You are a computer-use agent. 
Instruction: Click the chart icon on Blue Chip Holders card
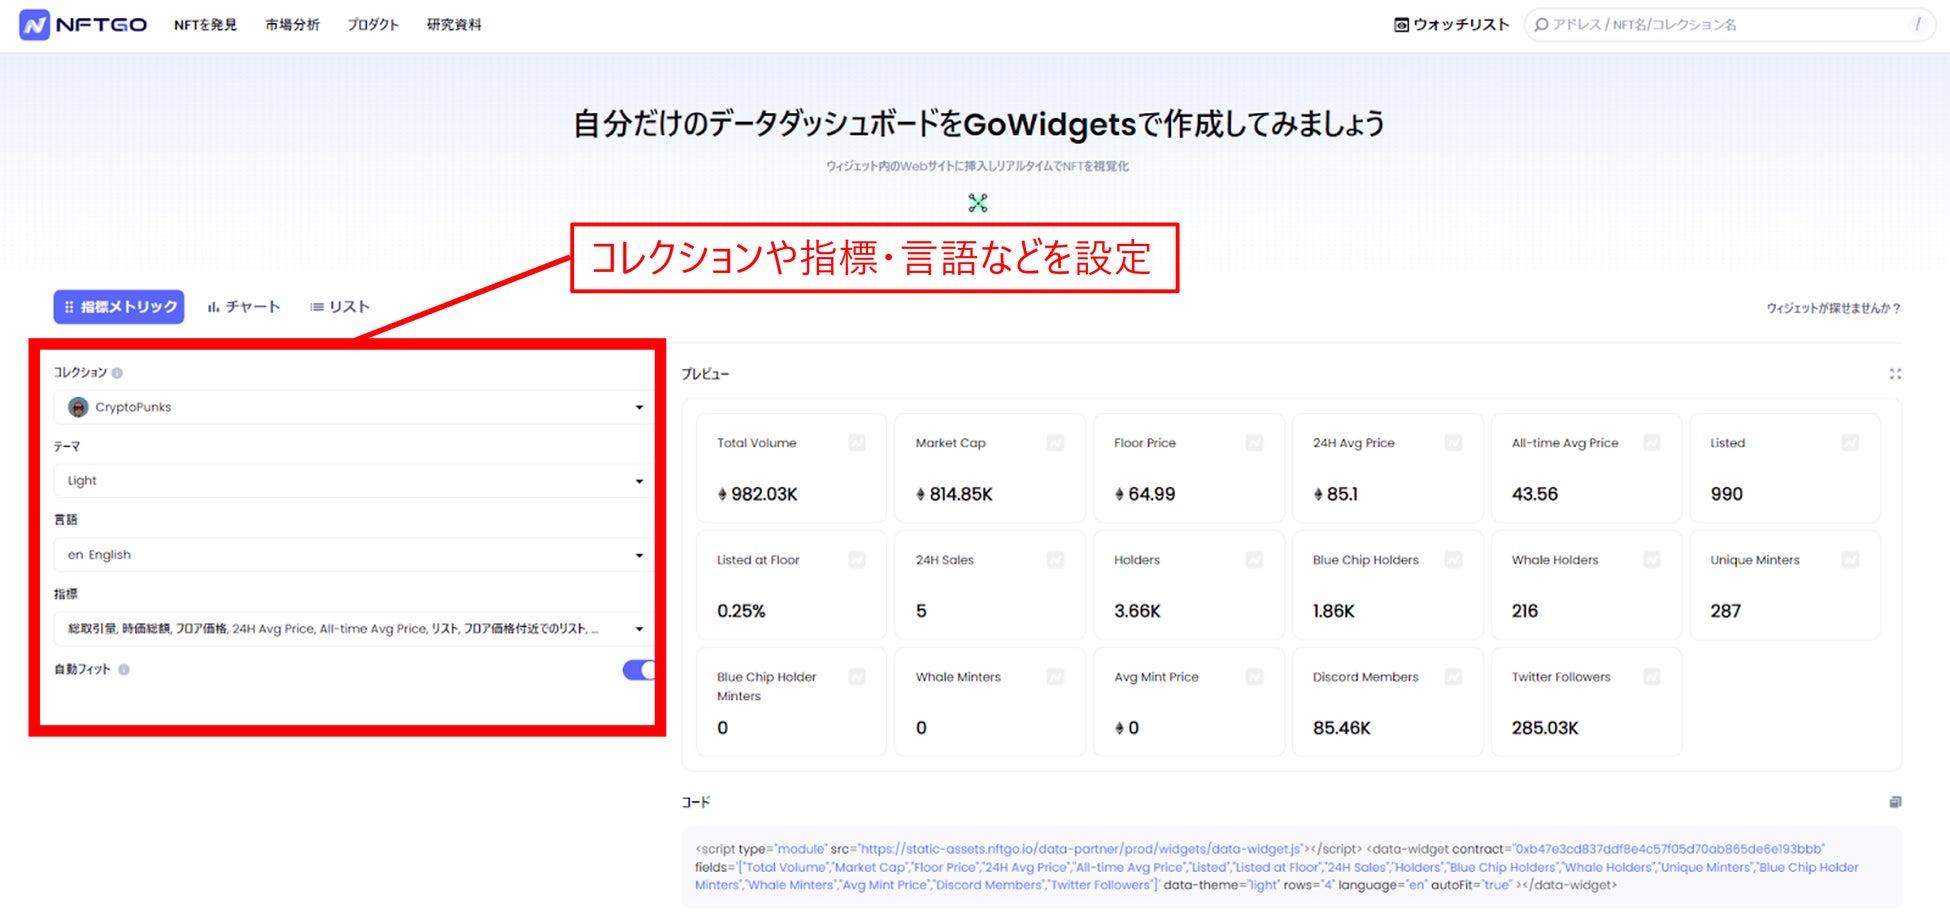pos(1453,560)
